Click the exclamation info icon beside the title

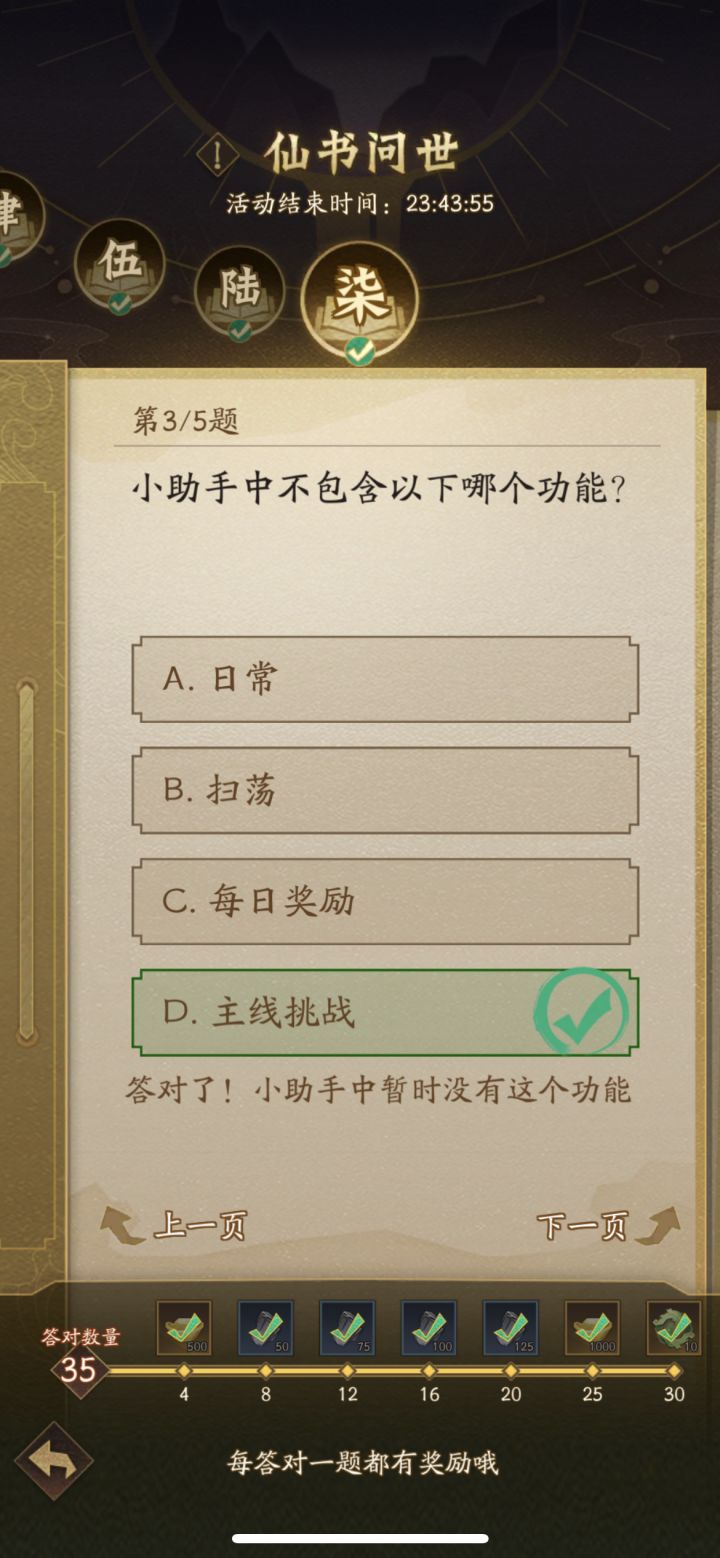point(216,154)
